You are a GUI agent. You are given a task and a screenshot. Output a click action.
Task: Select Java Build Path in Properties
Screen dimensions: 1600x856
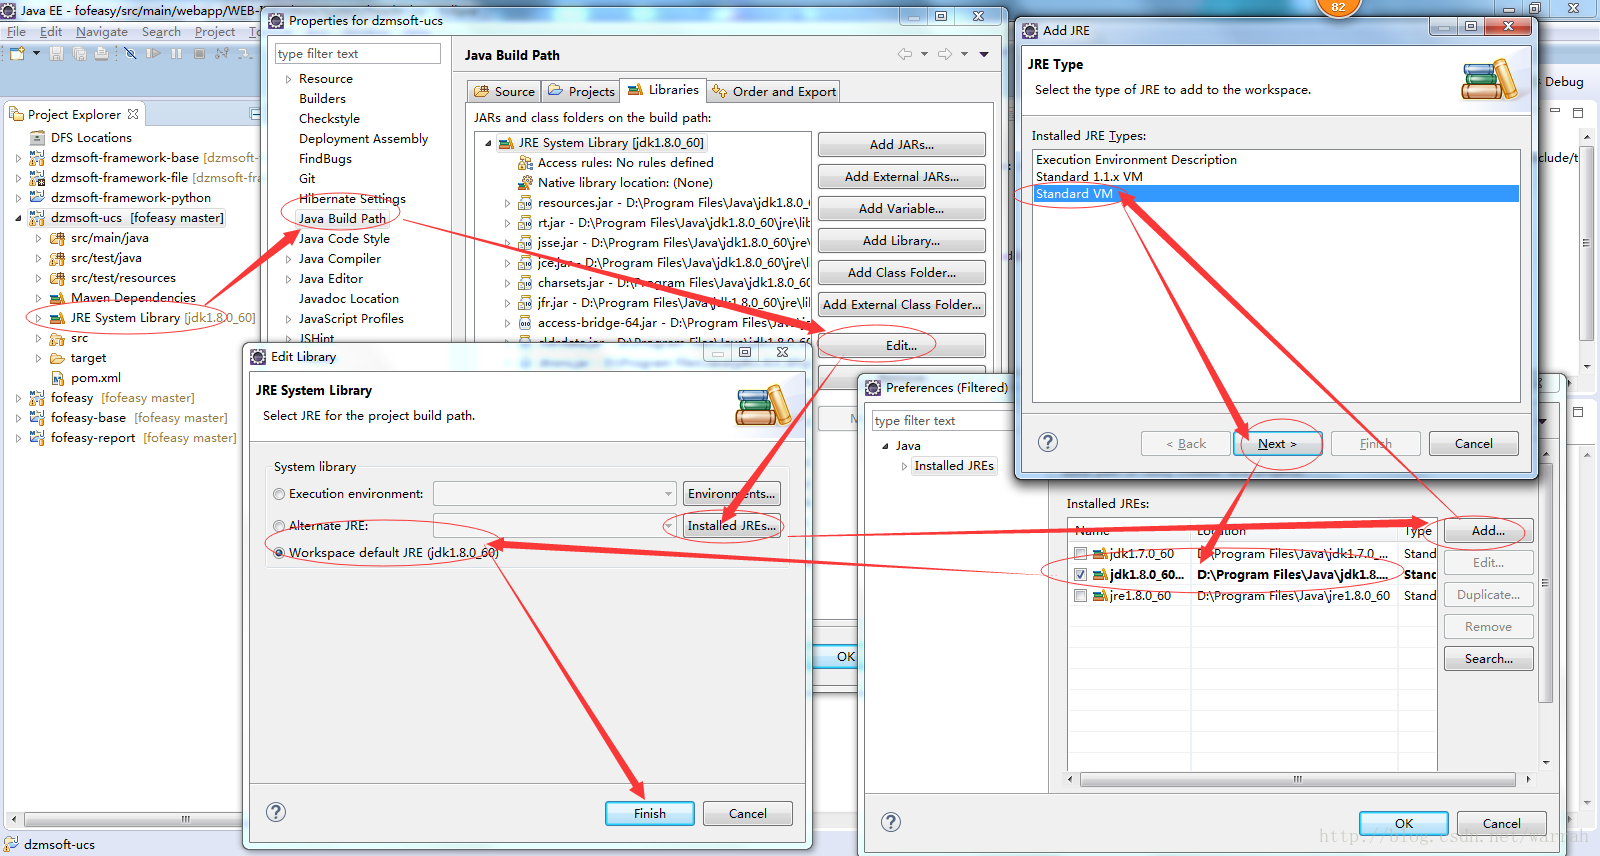[x=341, y=218]
